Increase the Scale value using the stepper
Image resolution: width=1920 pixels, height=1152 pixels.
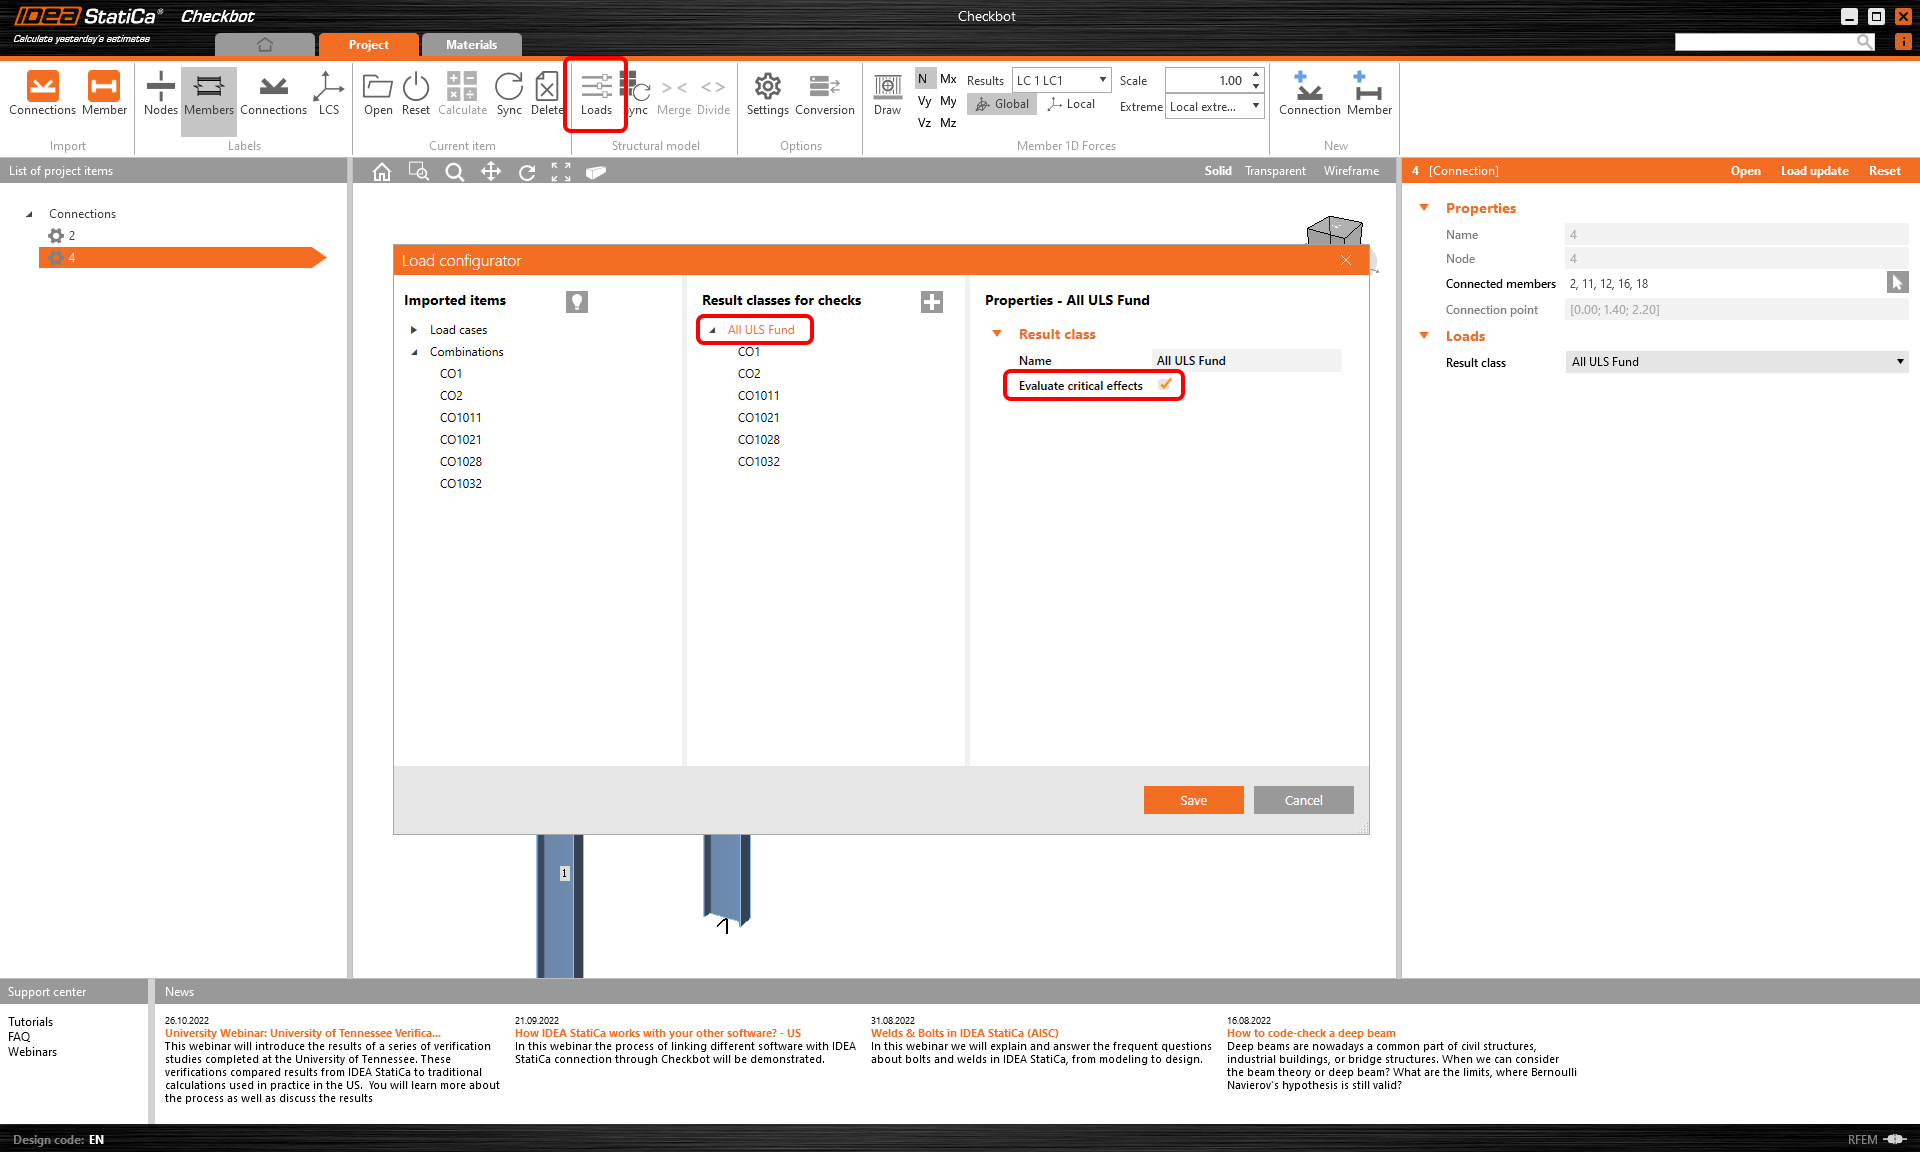[1256, 75]
